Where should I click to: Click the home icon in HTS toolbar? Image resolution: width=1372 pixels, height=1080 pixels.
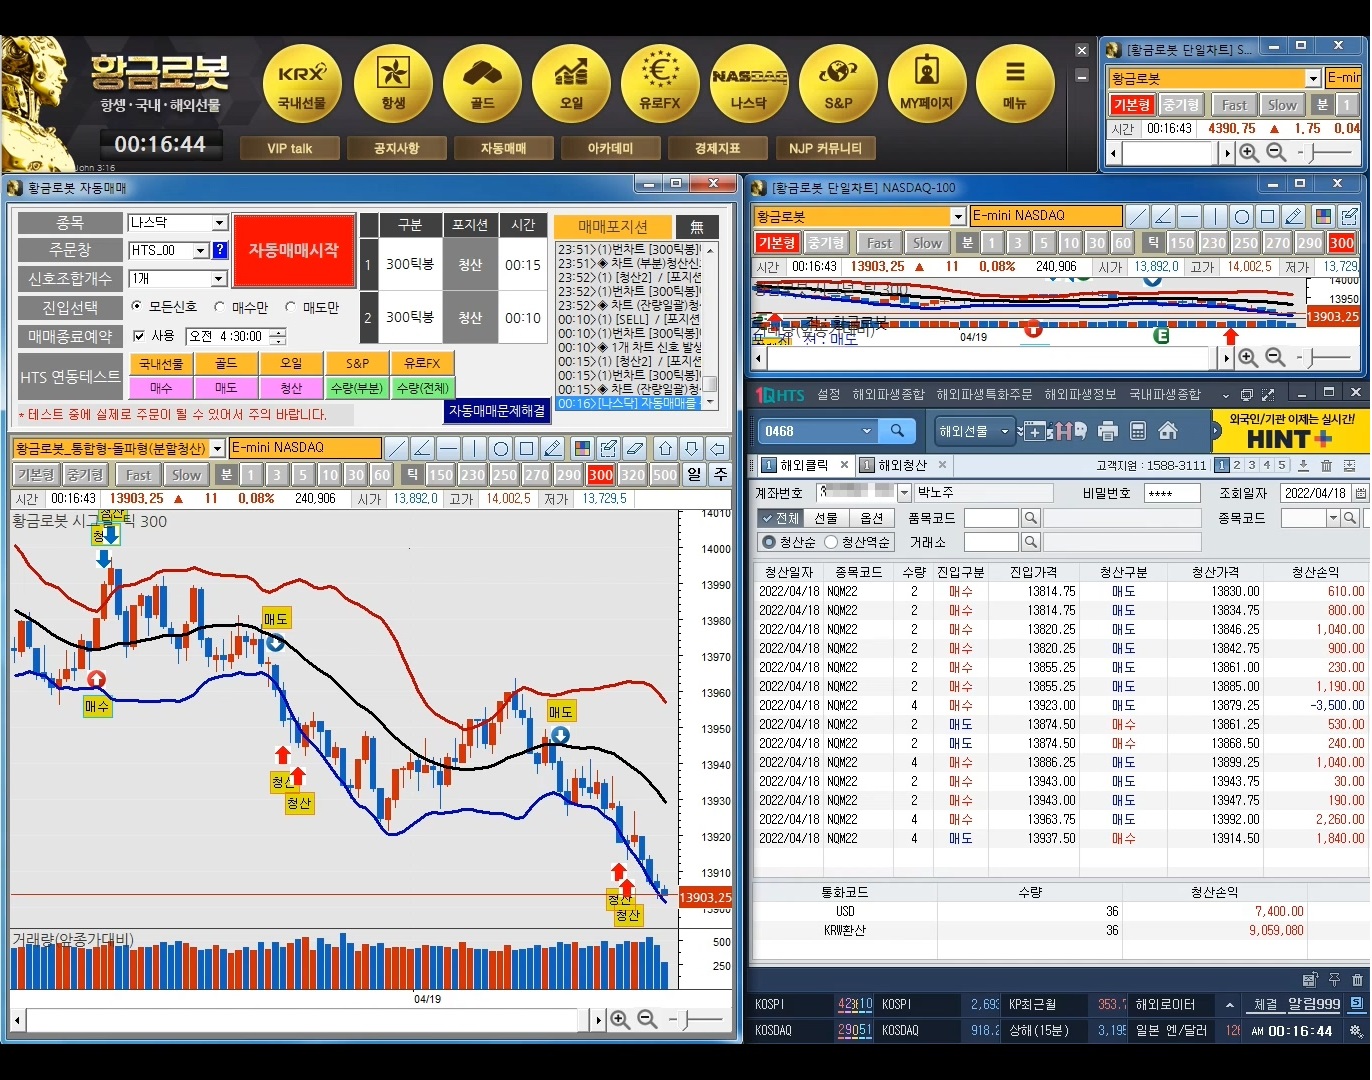click(1167, 431)
